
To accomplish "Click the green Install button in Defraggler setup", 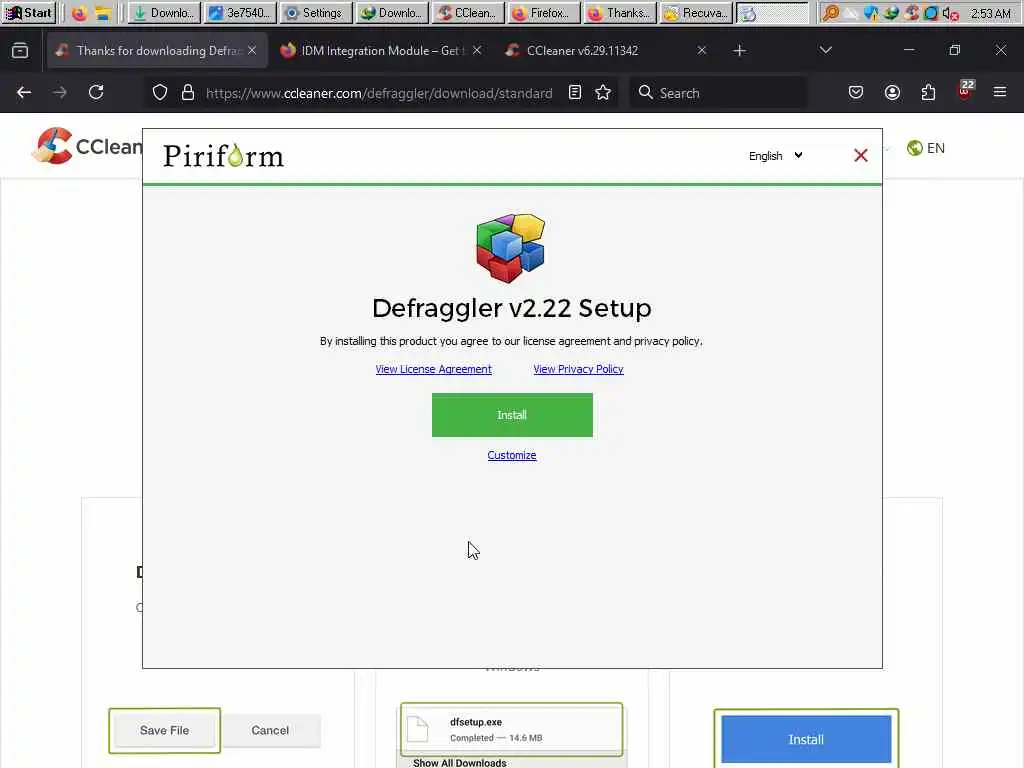I will click(512, 415).
